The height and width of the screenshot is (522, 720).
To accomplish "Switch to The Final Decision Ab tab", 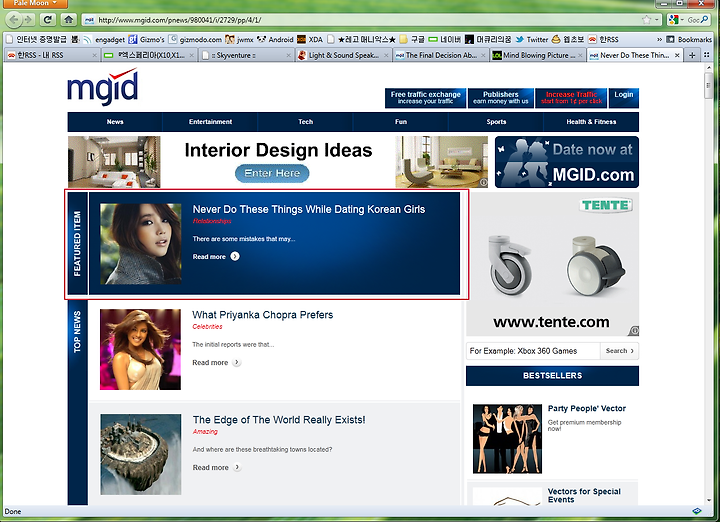I will pos(440,55).
